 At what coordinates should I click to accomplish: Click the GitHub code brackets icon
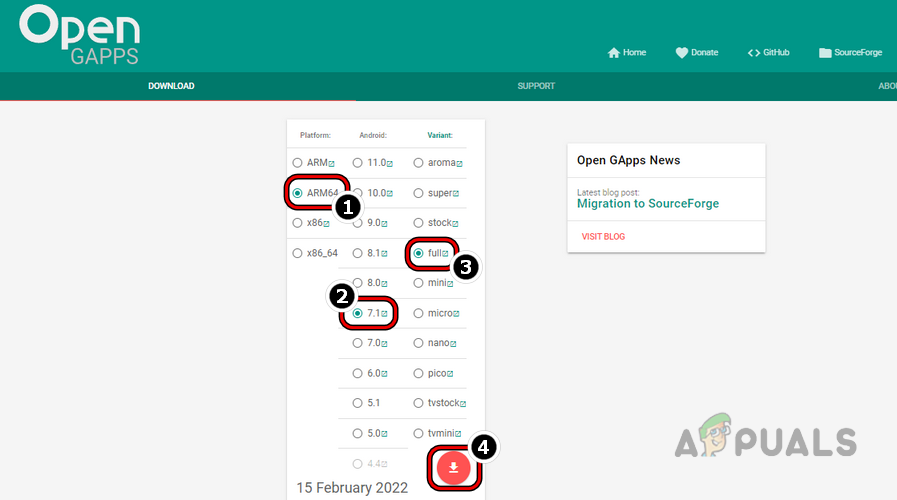coord(754,53)
